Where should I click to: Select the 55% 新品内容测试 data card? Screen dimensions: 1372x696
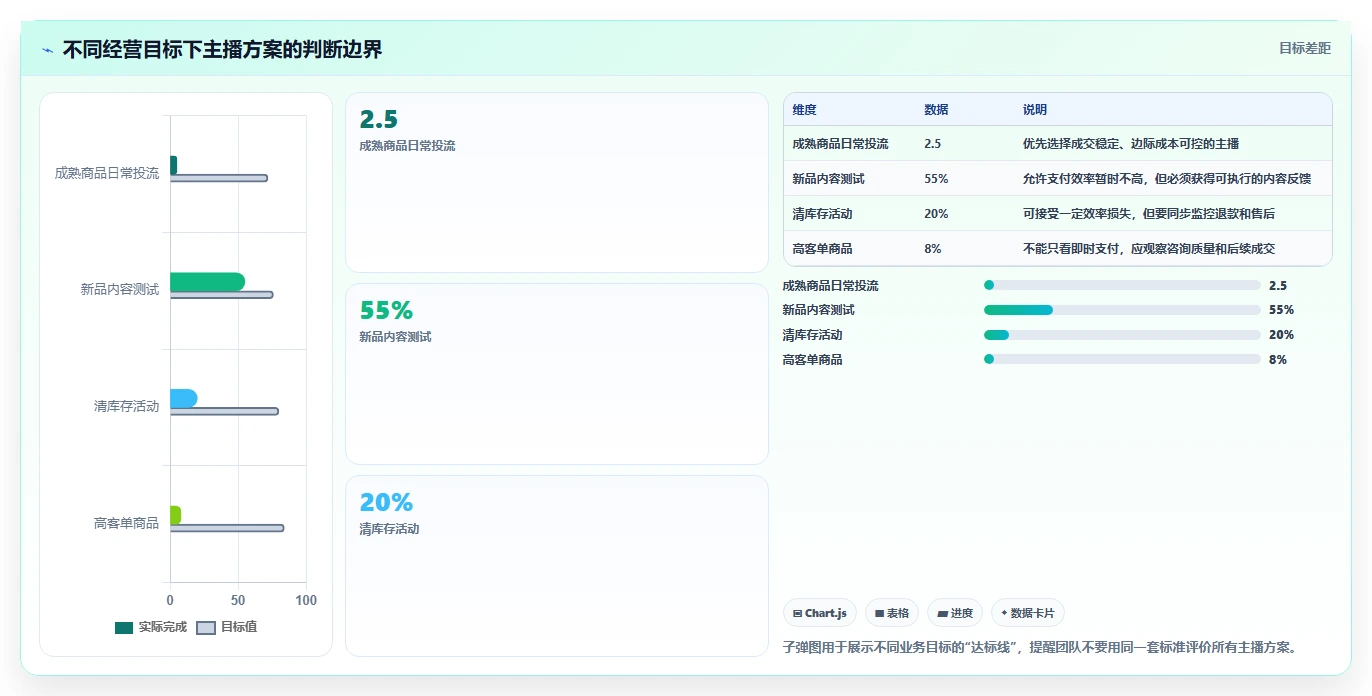coord(556,374)
